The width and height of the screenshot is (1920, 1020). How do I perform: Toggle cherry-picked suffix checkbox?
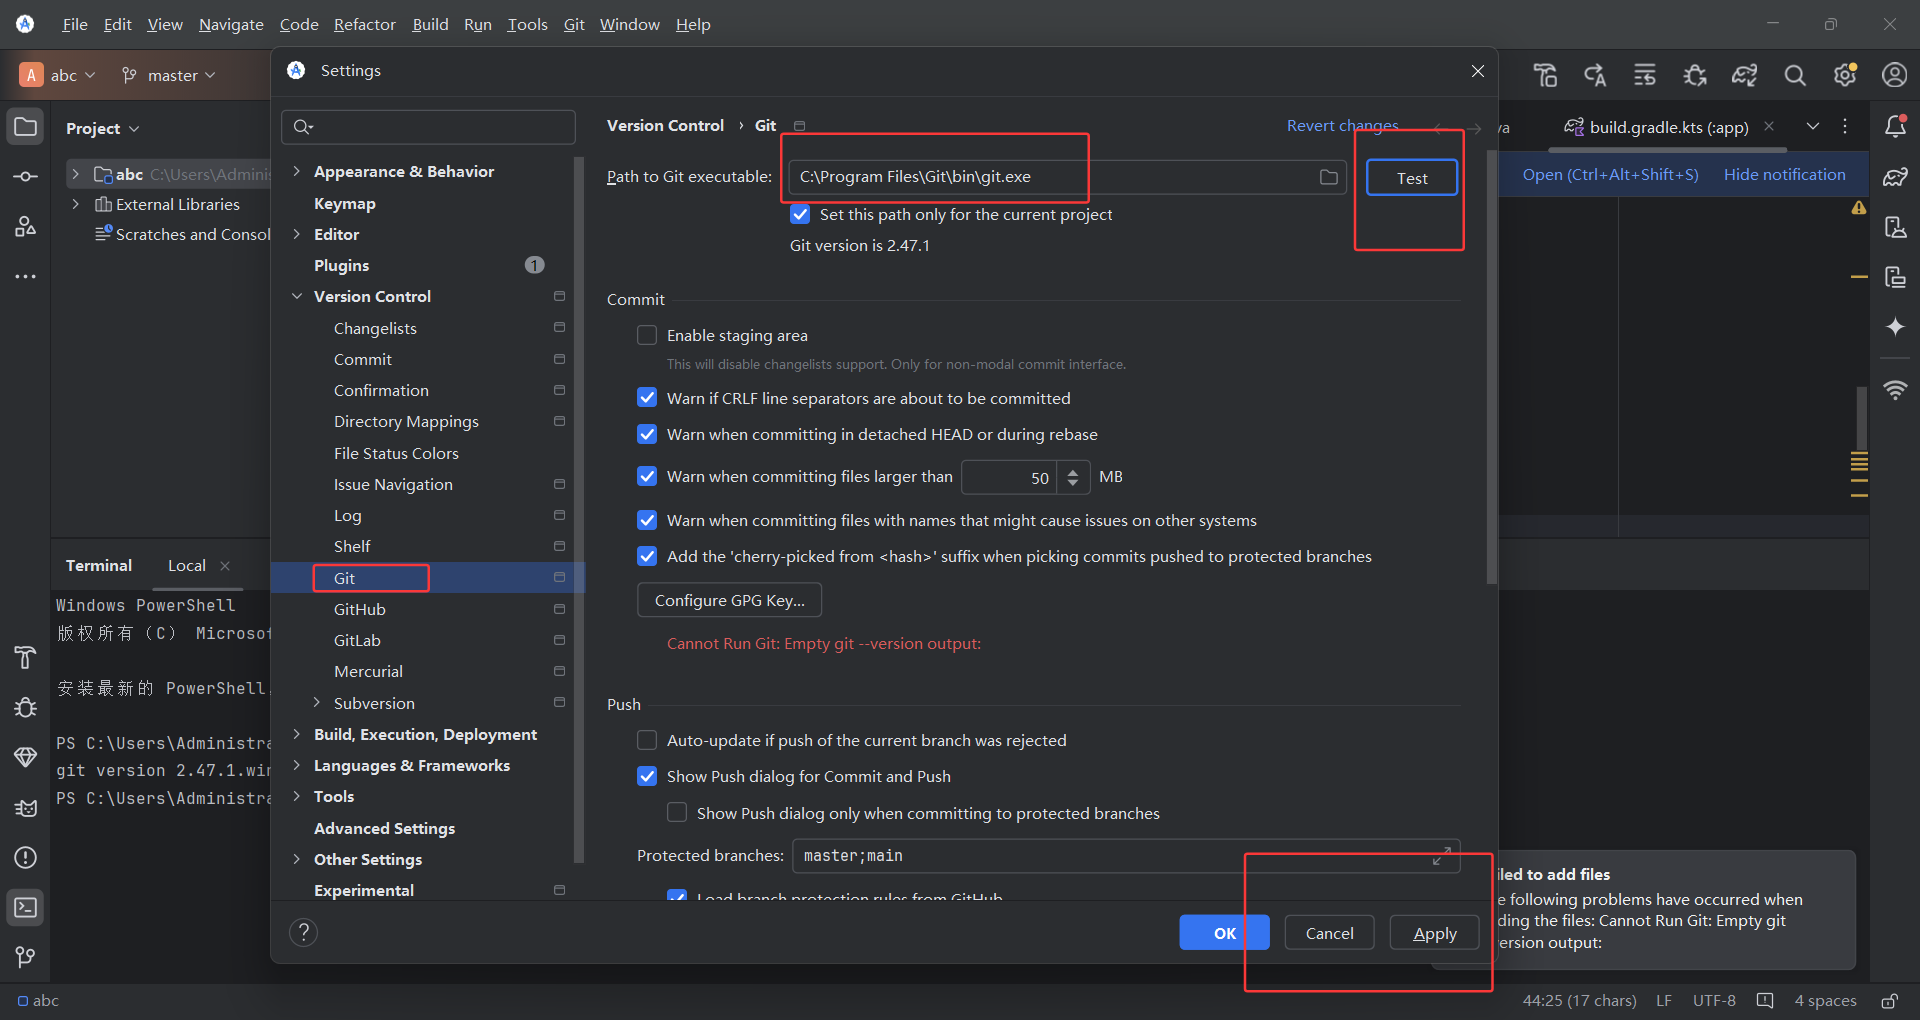coord(647,556)
